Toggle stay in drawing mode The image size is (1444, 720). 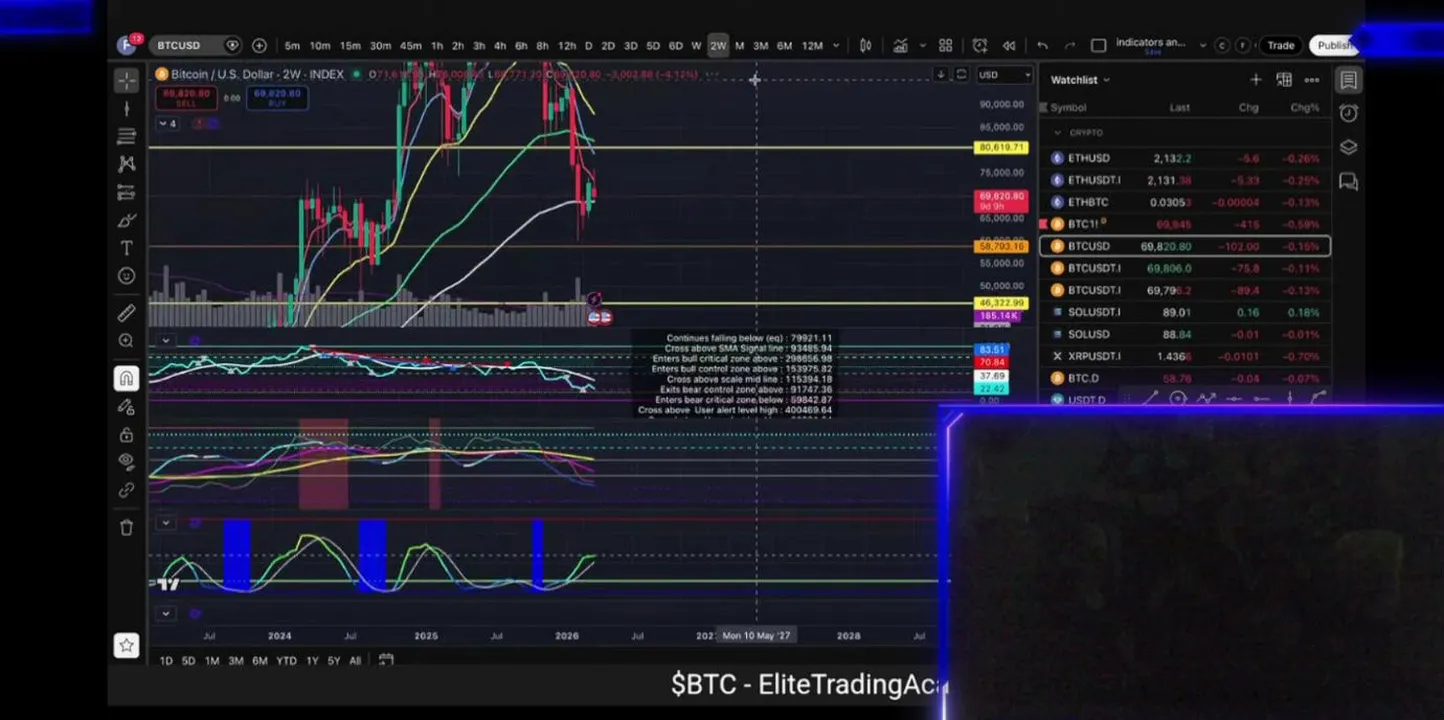click(126, 407)
